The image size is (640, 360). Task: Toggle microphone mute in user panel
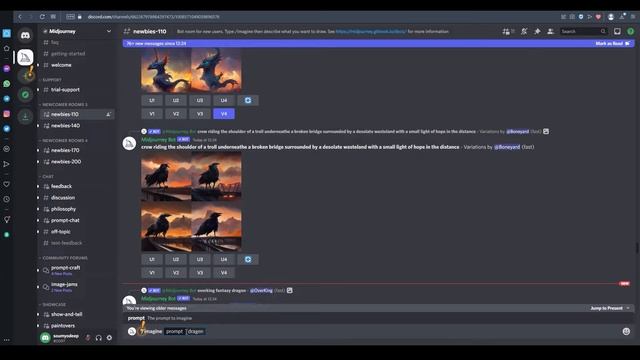88,338
